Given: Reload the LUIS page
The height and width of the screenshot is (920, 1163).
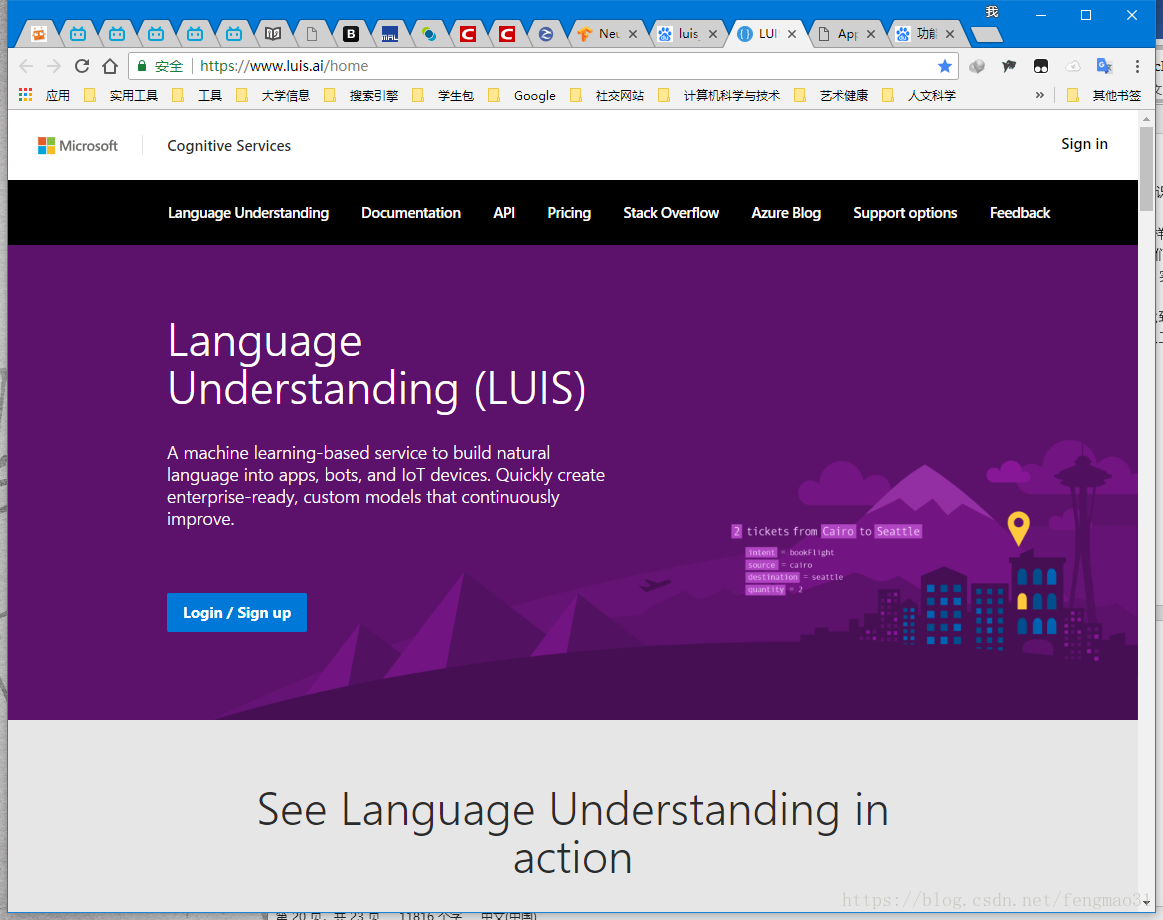Looking at the screenshot, I should click(82, 66).
